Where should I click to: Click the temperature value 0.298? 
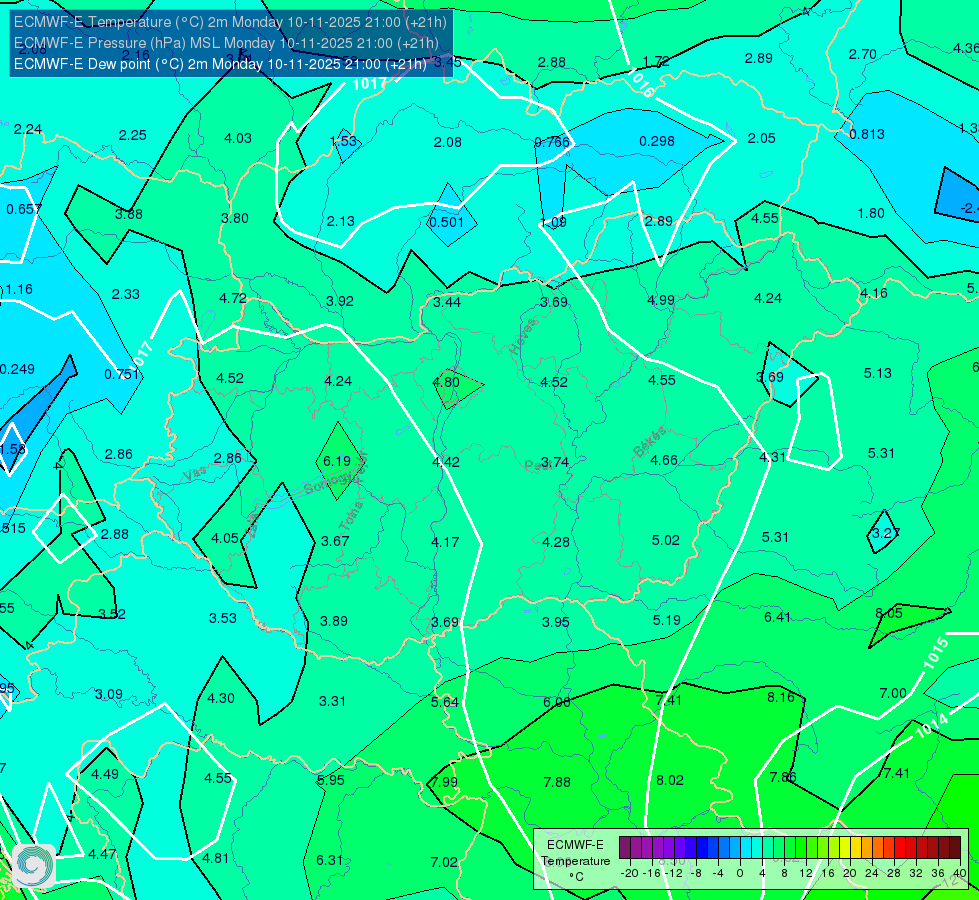coord(657,141)
